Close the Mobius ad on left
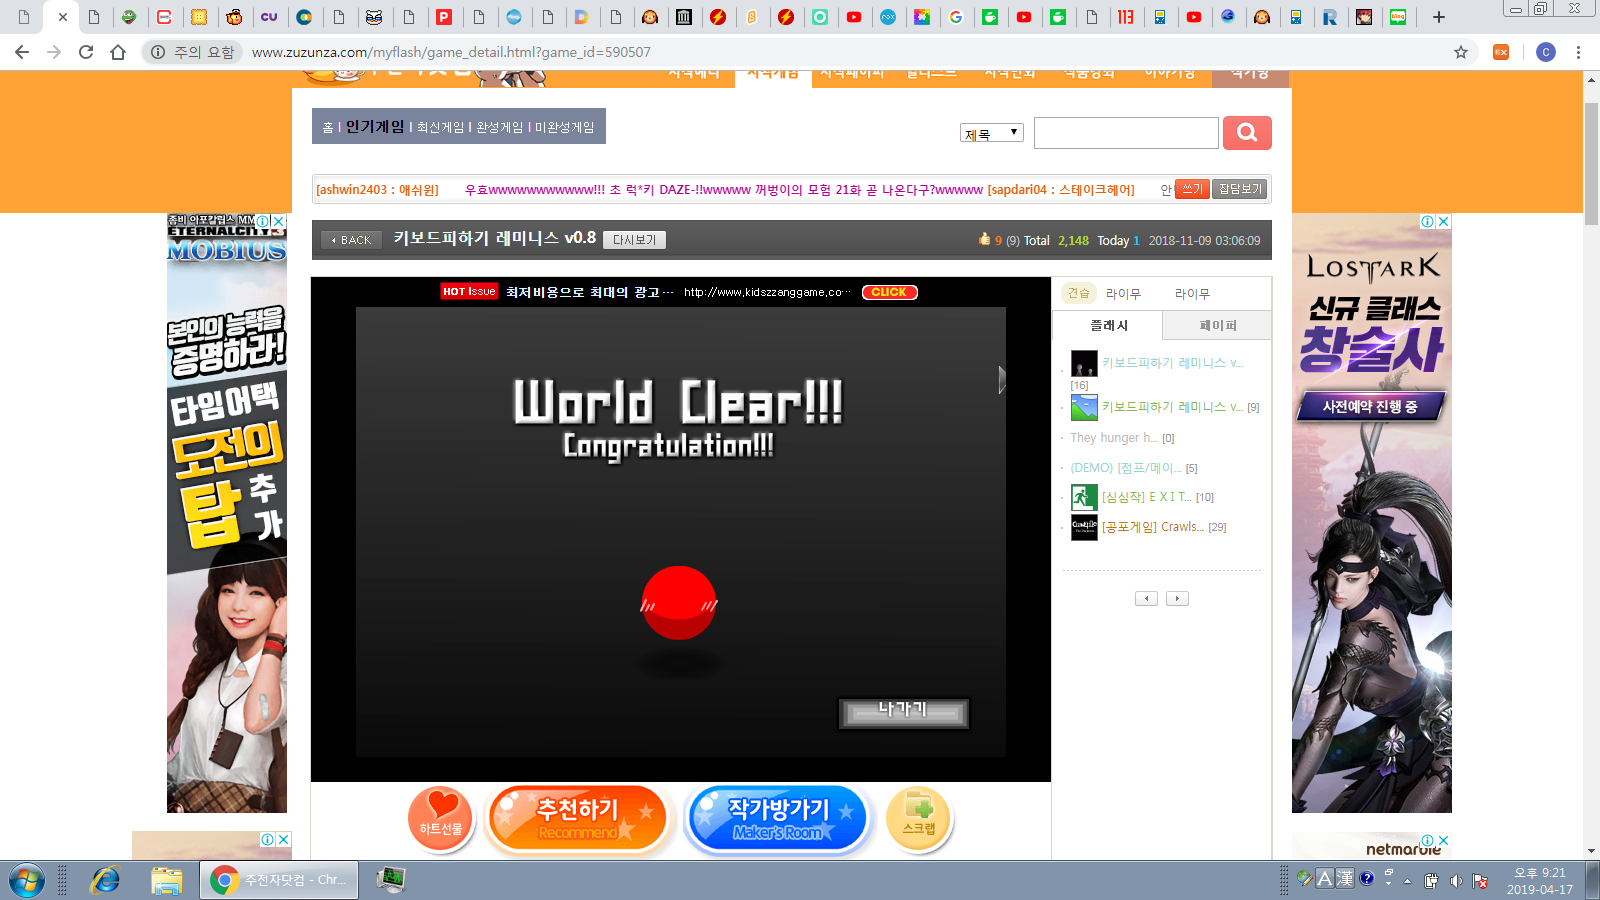This screenshot has height=900, width=1600. click(279, 221)
